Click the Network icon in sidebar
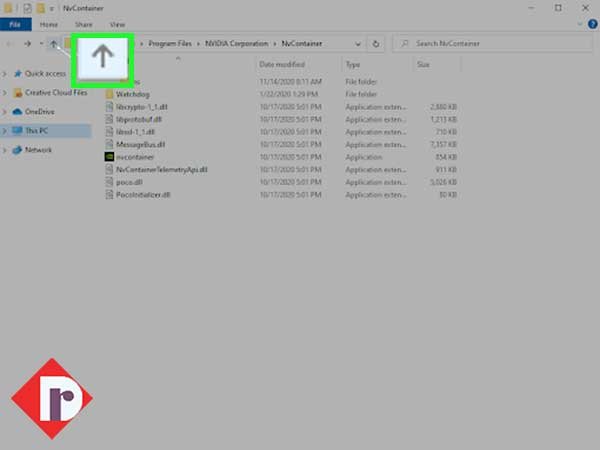The image size is (600, 450). 17,150
